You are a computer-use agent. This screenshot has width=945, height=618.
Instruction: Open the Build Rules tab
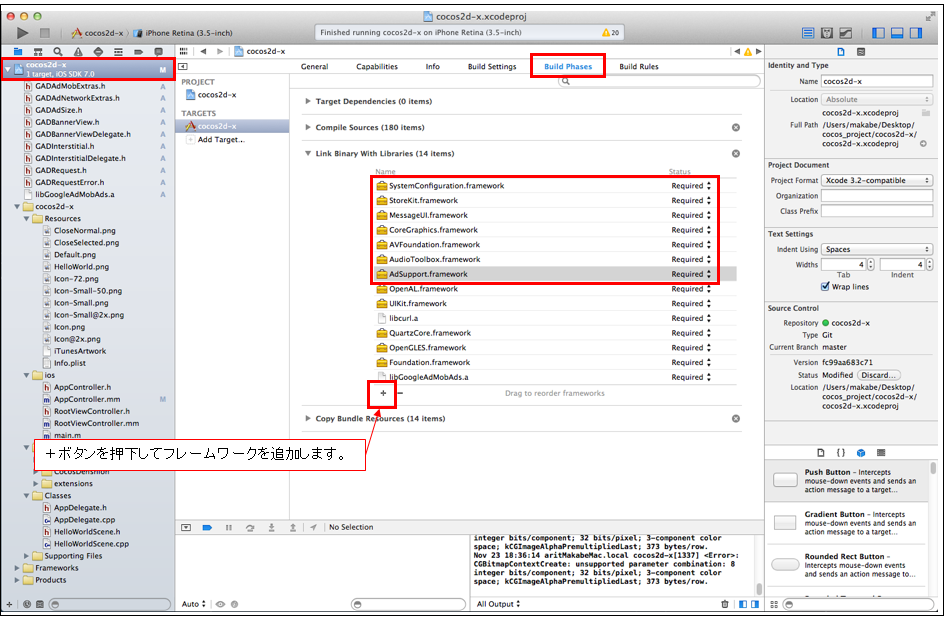pyautogui.click(x=639, y=66)
